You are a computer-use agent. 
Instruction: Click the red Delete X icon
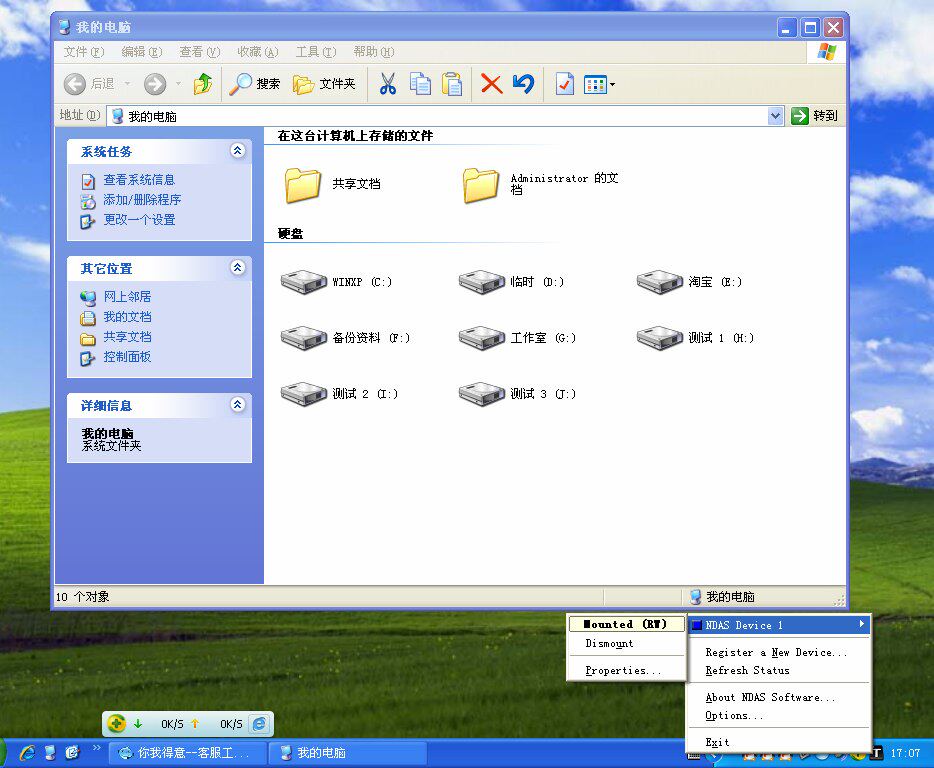point(491,84)
